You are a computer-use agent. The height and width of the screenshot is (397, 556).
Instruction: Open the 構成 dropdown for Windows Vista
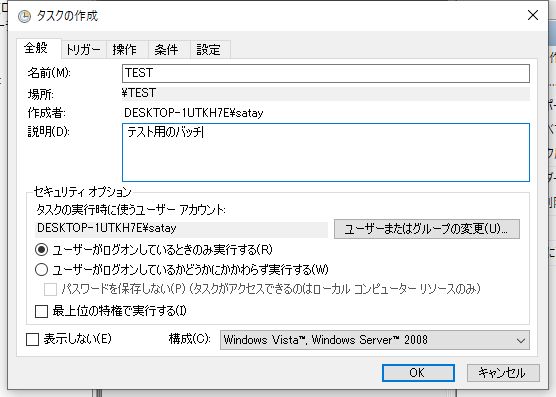click(374, 340)
